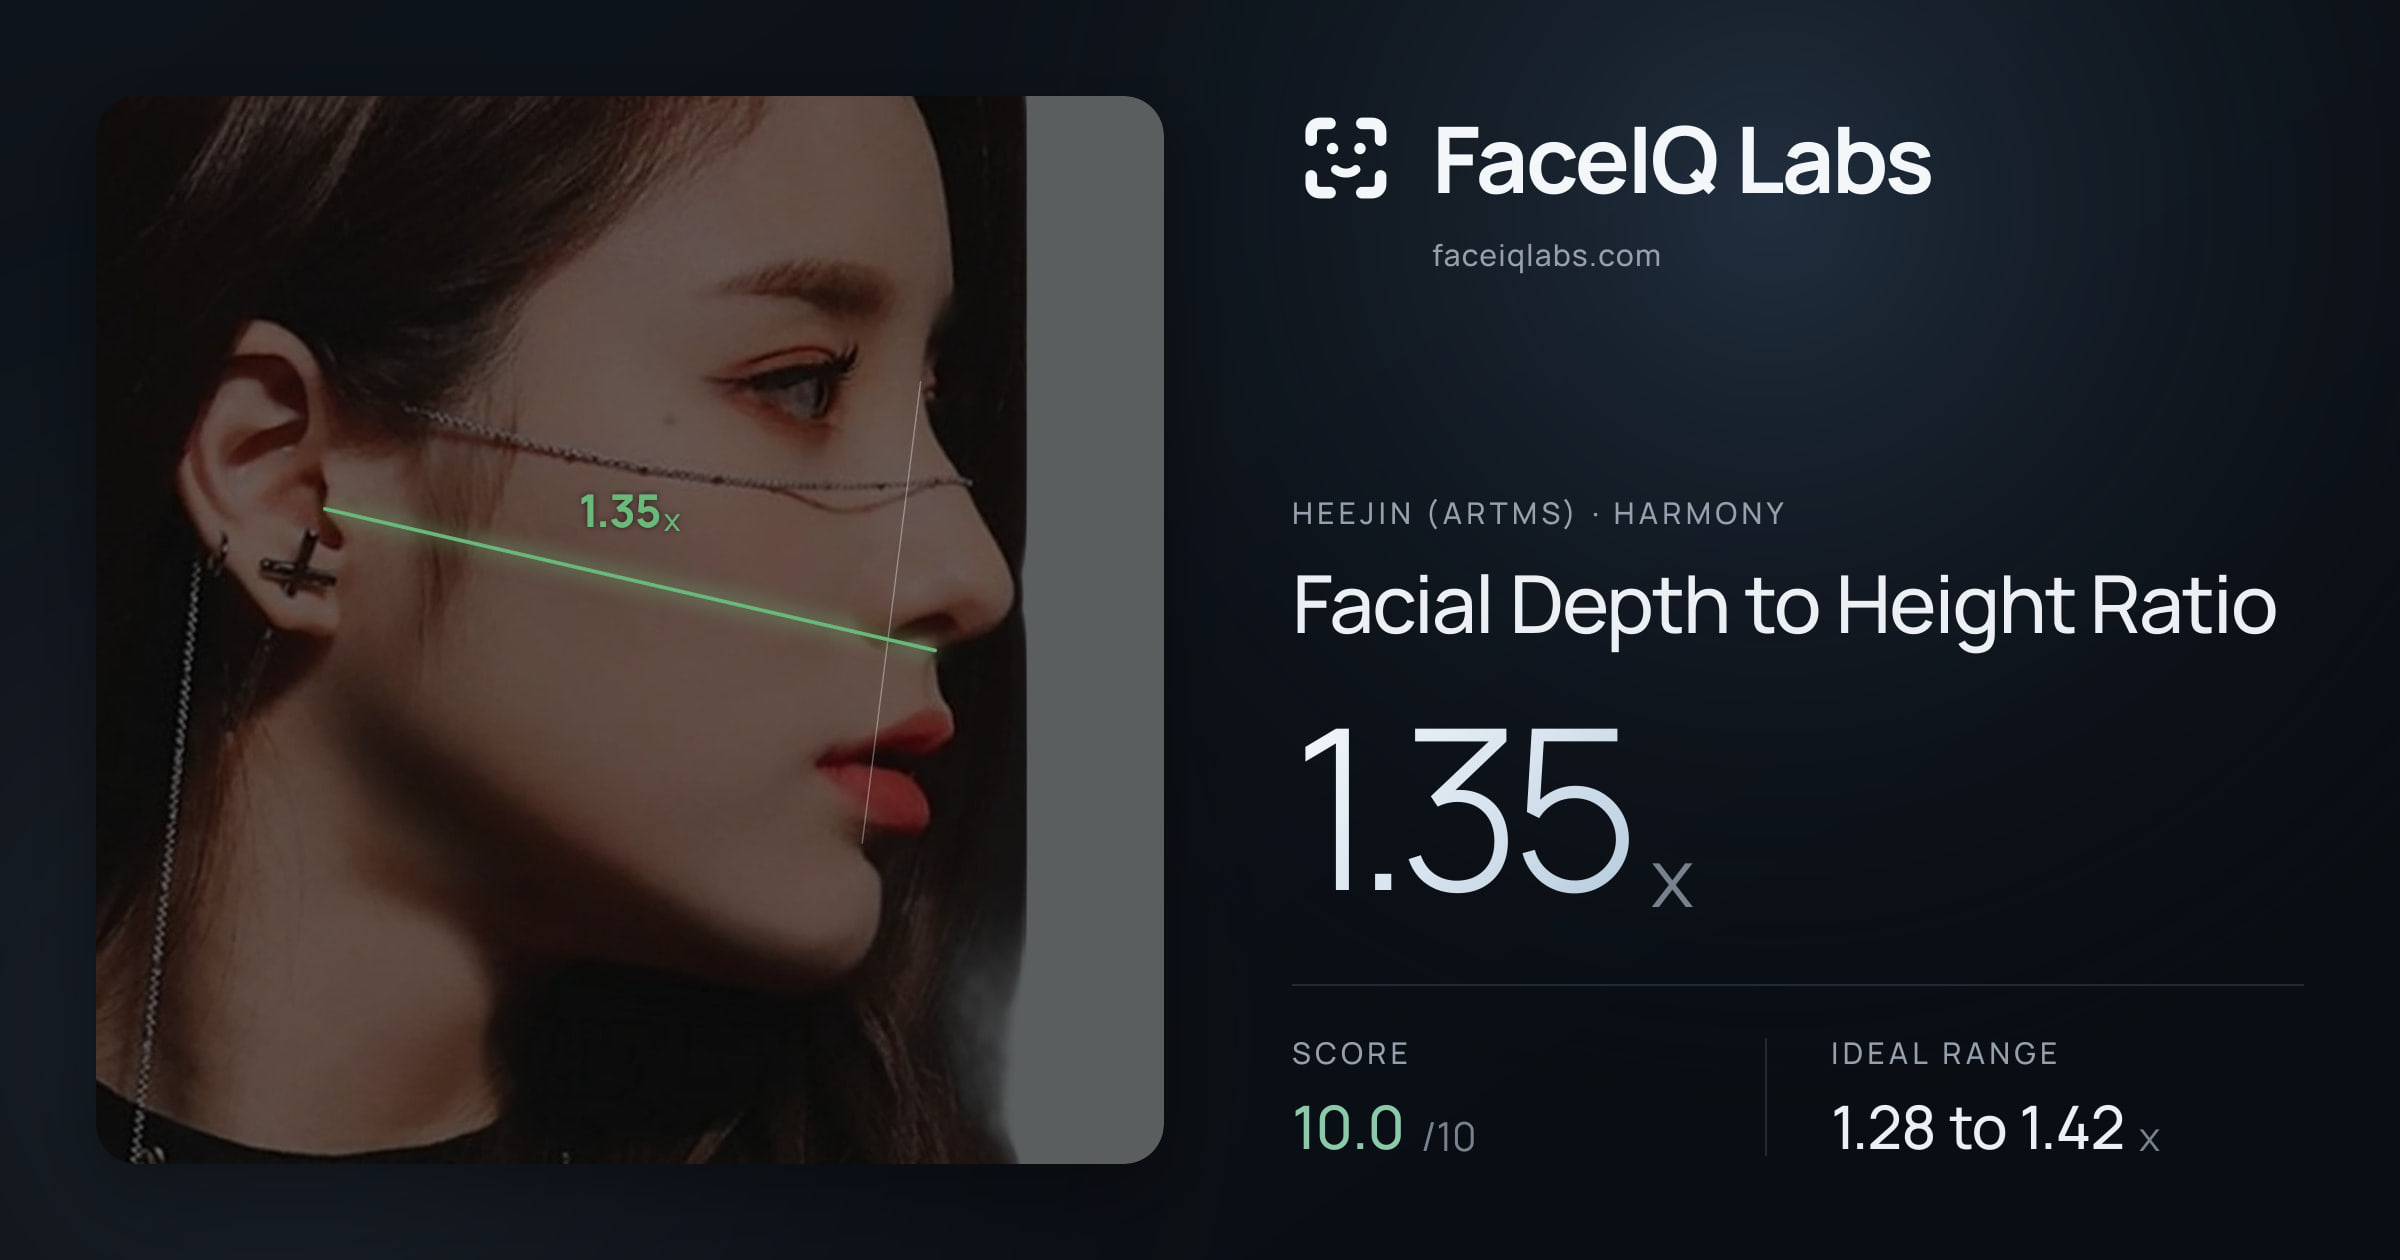Click the Facial Depth to Height Ratio heading
Viewport: 2400px width, 1260px height.
pos(1784,607)
